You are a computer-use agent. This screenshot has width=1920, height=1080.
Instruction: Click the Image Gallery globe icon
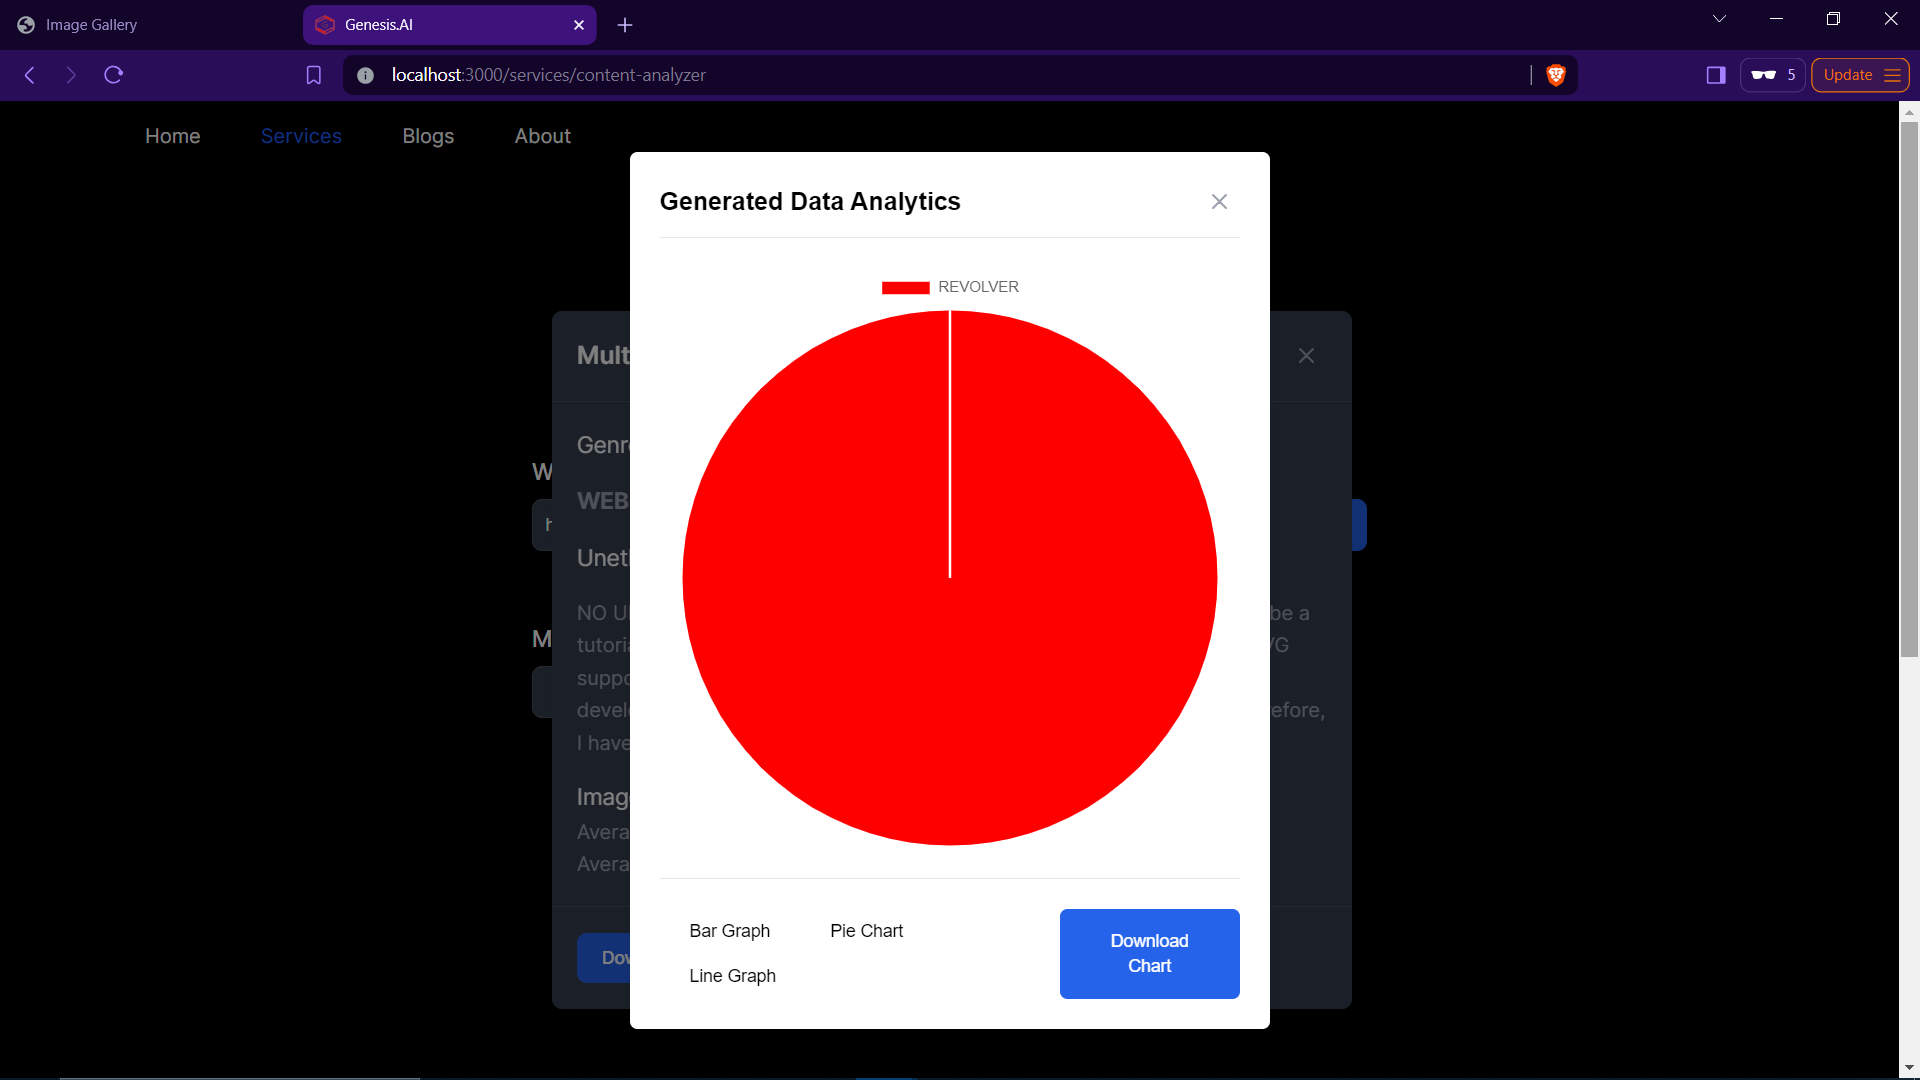(x=25, y=24)
